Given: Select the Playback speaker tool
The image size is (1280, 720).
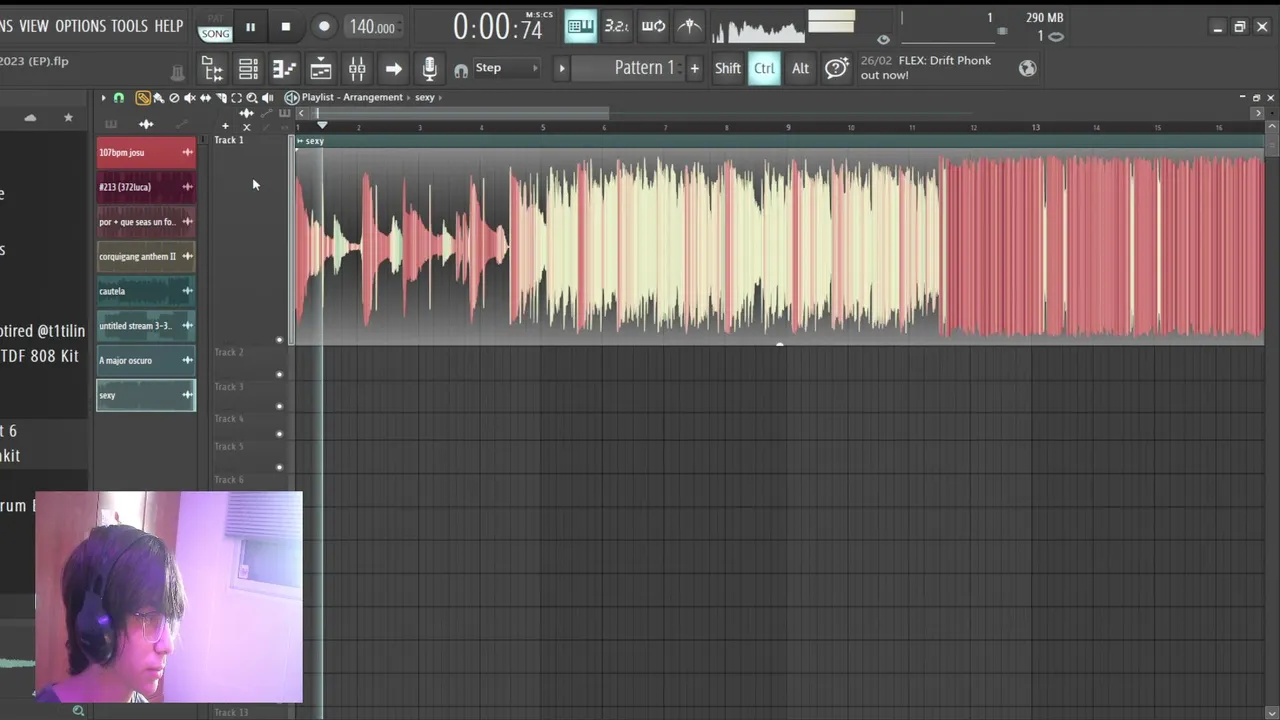Looking at the screenshot, I should tap(267, 98).
